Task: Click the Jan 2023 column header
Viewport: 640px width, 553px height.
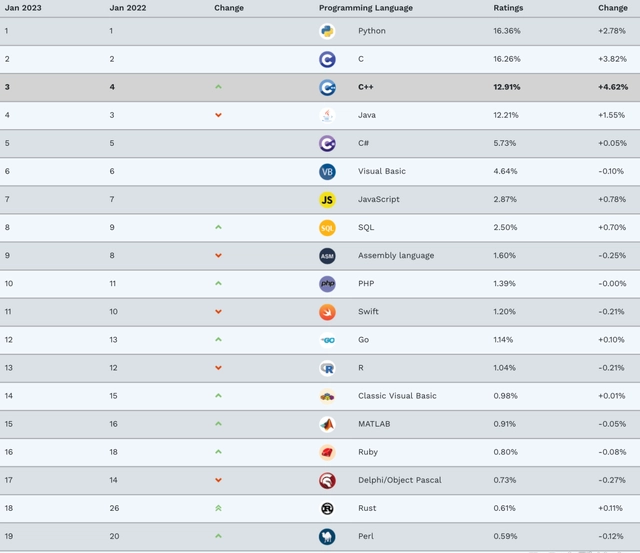Action: click(x=23, y=8)
